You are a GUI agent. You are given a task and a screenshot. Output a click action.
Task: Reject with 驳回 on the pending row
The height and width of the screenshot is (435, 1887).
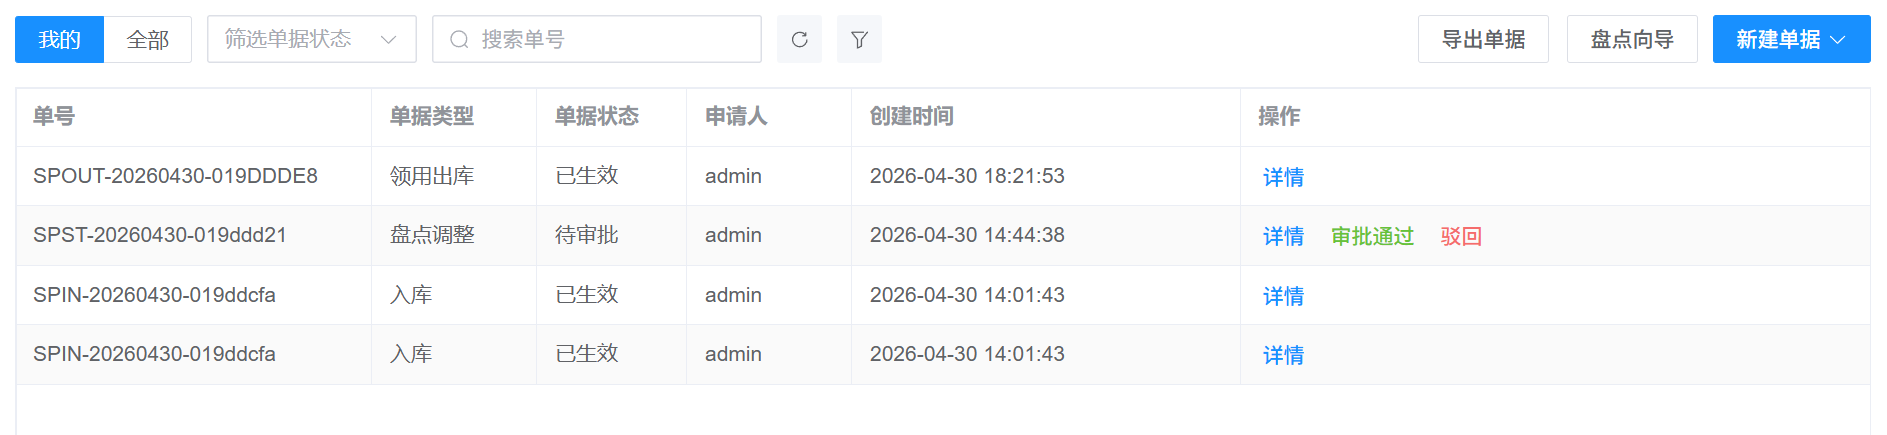click(x=1461, y=236)
